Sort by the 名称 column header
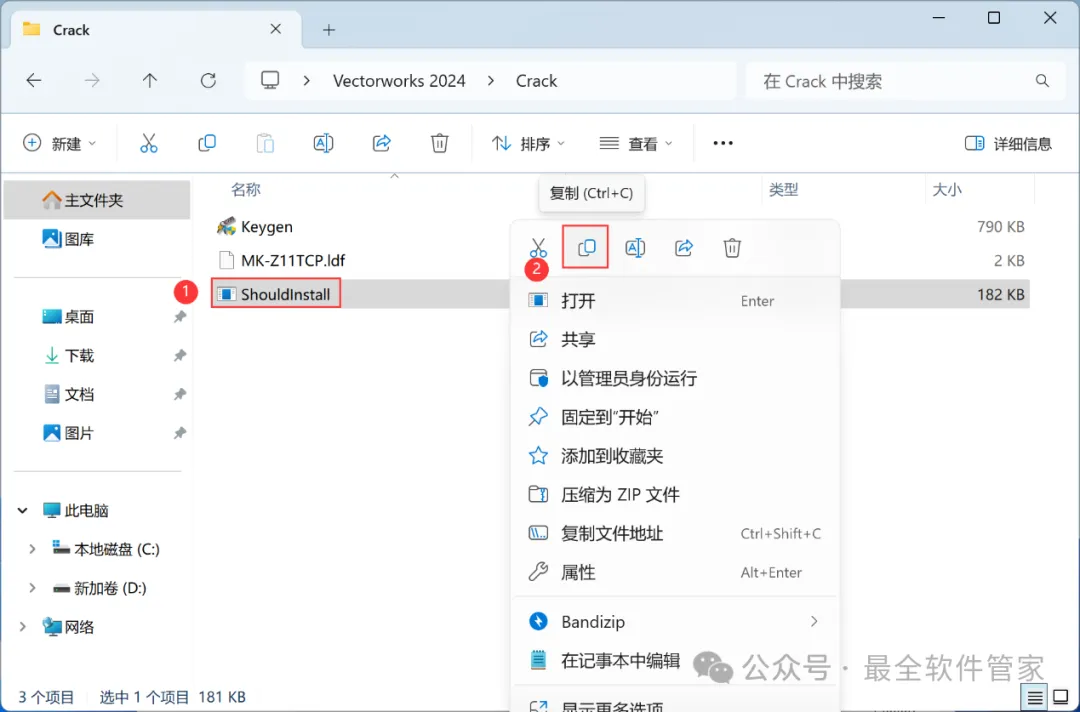Screen dimensions: 1080x712 coord(246,189)
